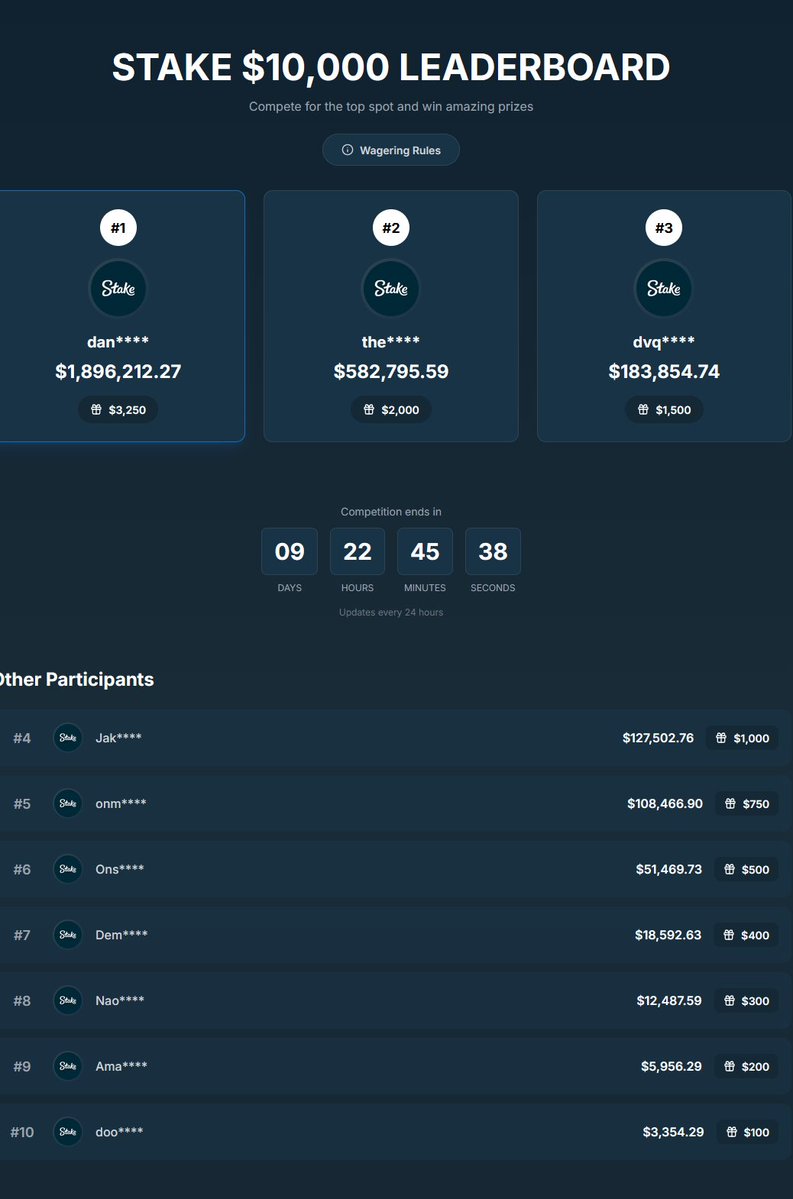
Task: Open the Wagering Rules button
Action: pos(391,150)
